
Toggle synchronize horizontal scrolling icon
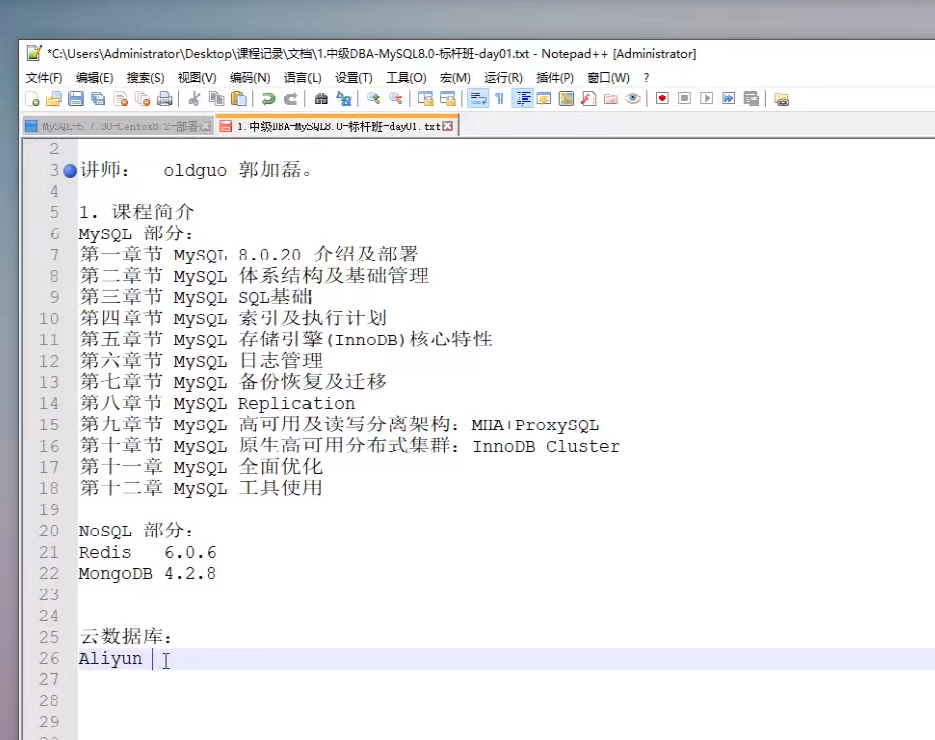(x=447, y=99)
